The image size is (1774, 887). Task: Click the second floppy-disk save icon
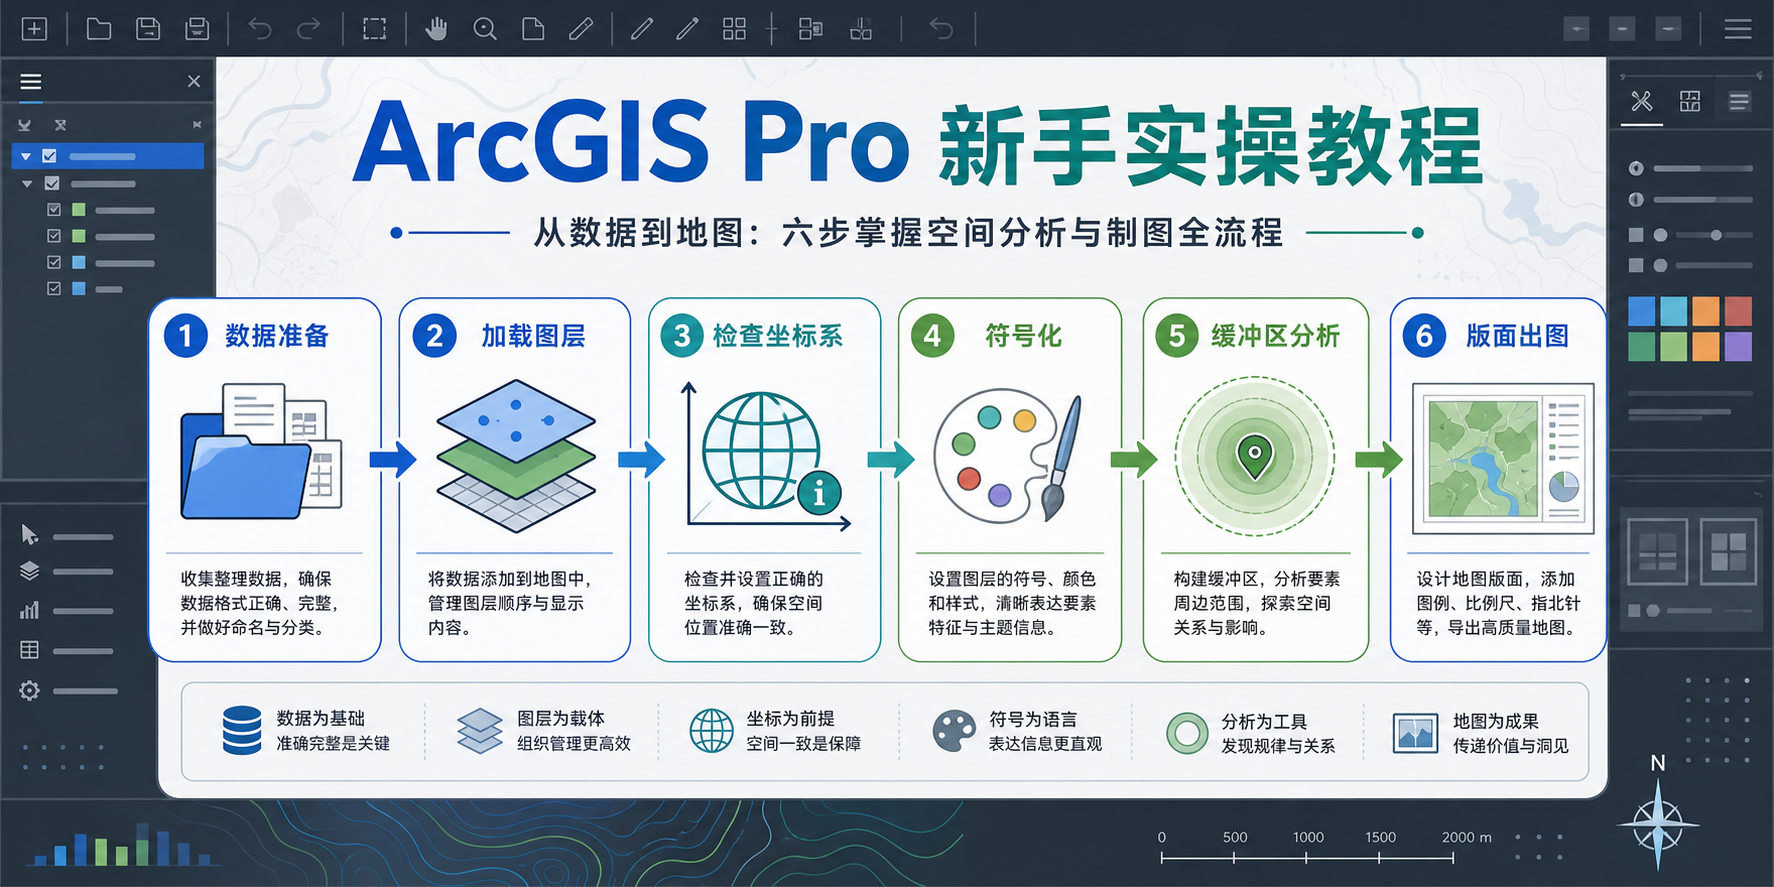tap(197, 29)
